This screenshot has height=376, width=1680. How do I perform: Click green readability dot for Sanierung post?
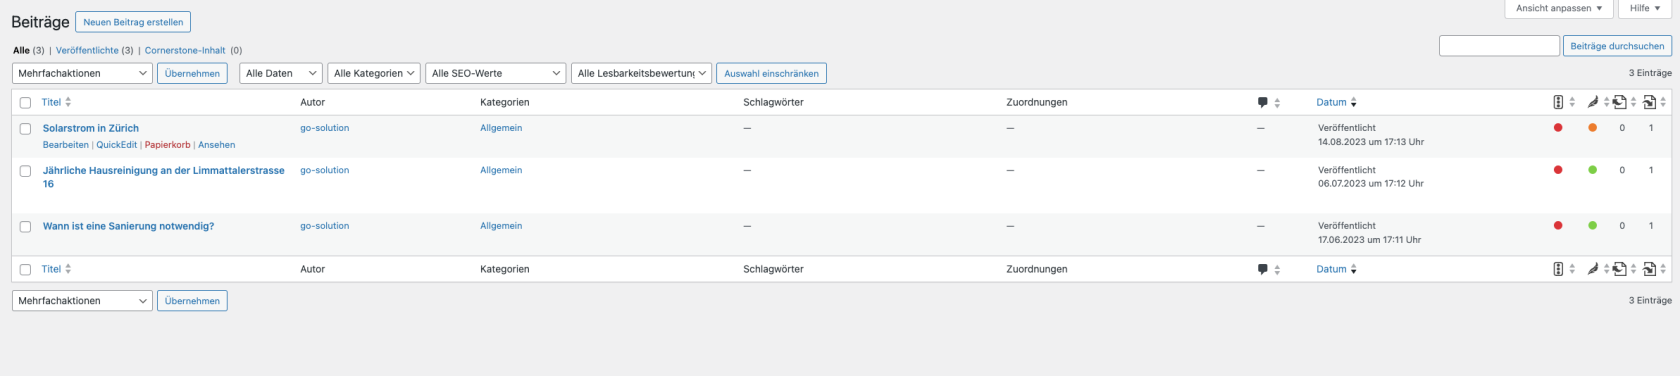click(x=1593, y=226)
